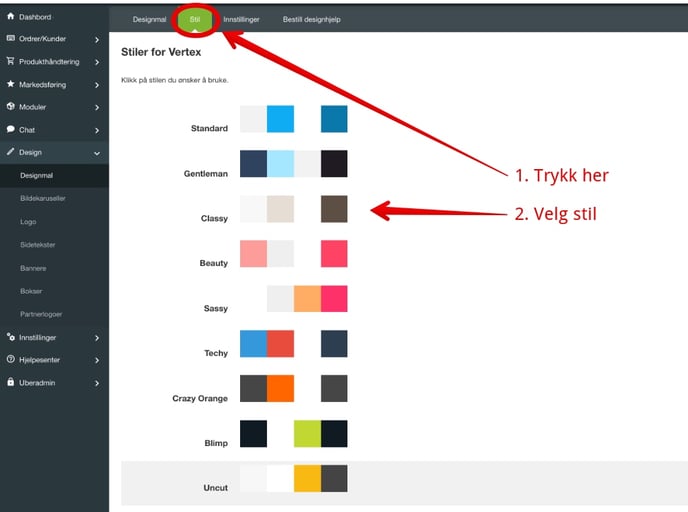Choose the Gentleman style dark blue swatch
The height and width of the screenshot is (512, 688).
coord(253,164)
